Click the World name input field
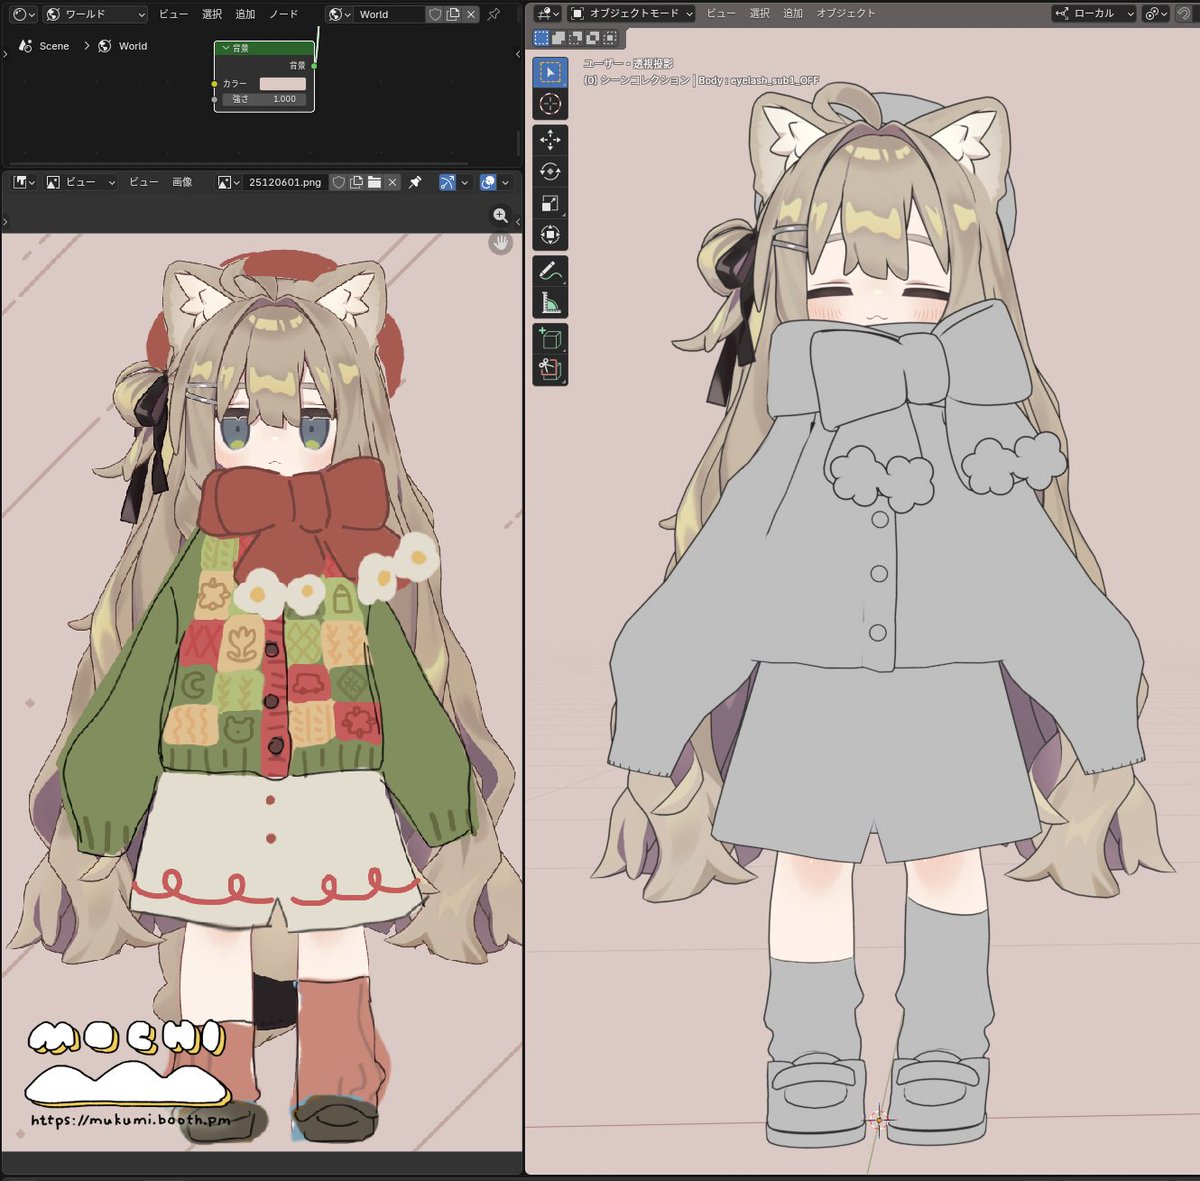Image resolution: width=1200 pixels, height=1181 pixels. point(390,14)
